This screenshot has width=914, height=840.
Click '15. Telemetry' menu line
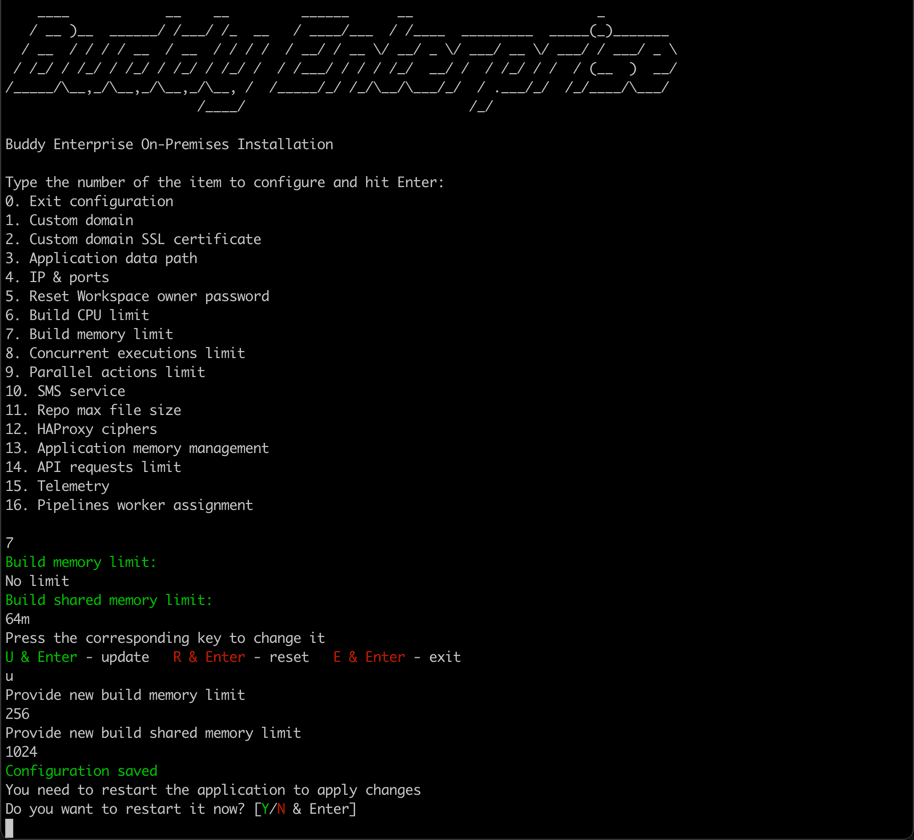click(x=57, y=486)
